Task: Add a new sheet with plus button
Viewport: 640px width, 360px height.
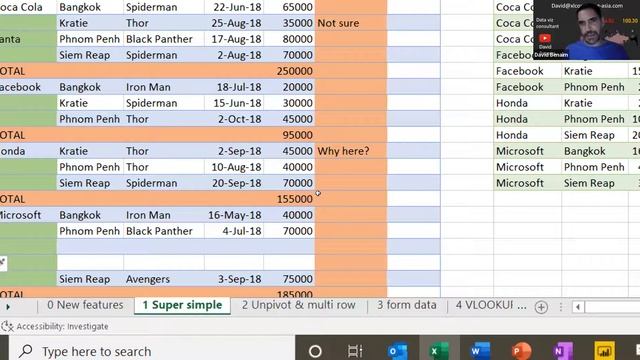Action: point(541,307)
